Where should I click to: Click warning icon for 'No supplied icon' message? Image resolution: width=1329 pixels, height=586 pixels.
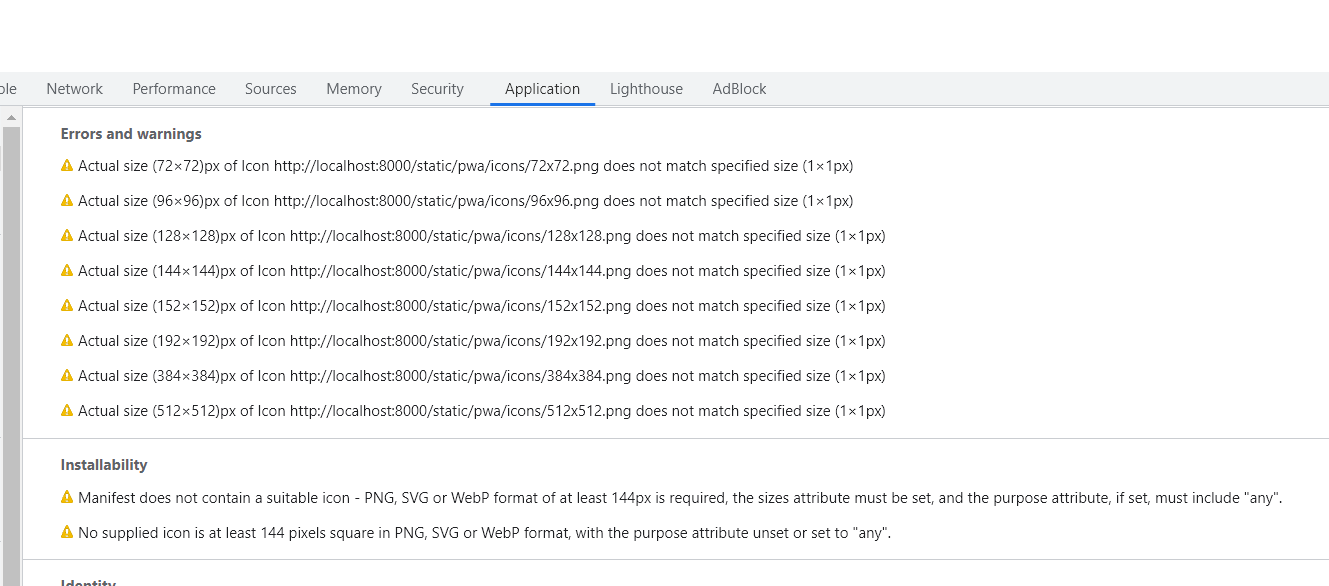pyautogui.click(x=67, y=532)
